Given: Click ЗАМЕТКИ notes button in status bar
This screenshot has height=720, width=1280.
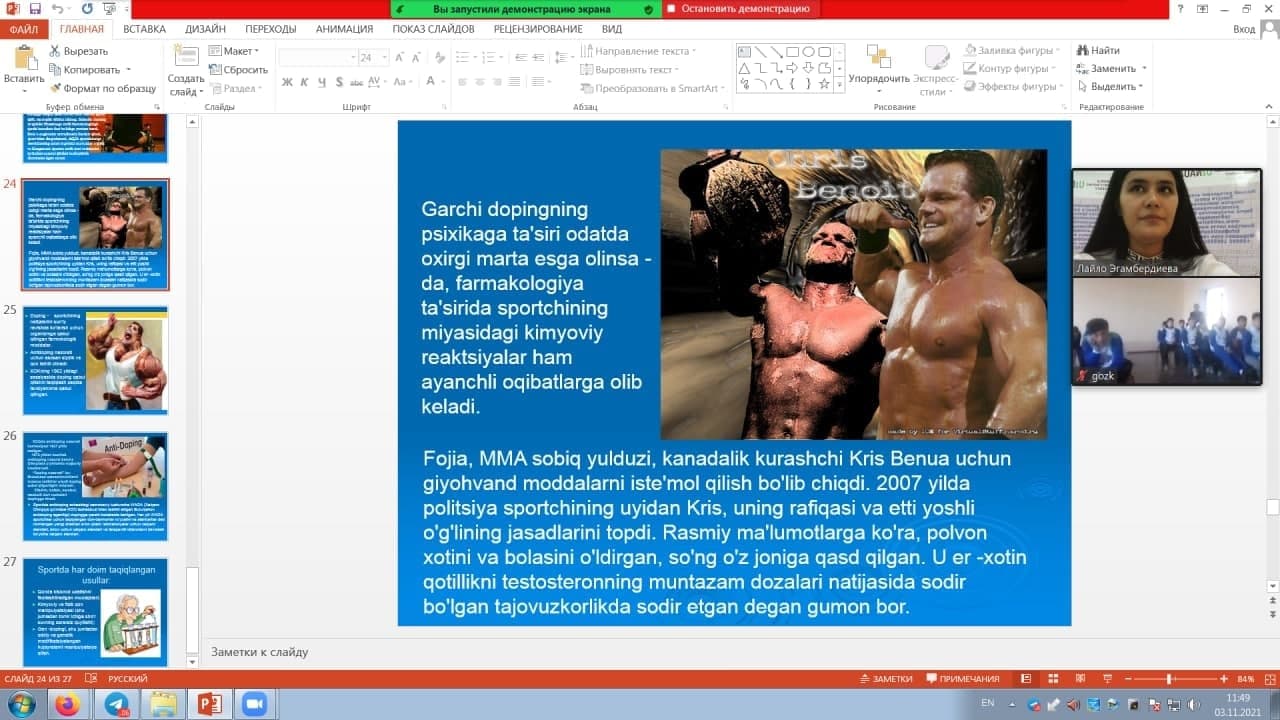Looking at the screenshot, I should pyautogui.click(x=886, y=679).
